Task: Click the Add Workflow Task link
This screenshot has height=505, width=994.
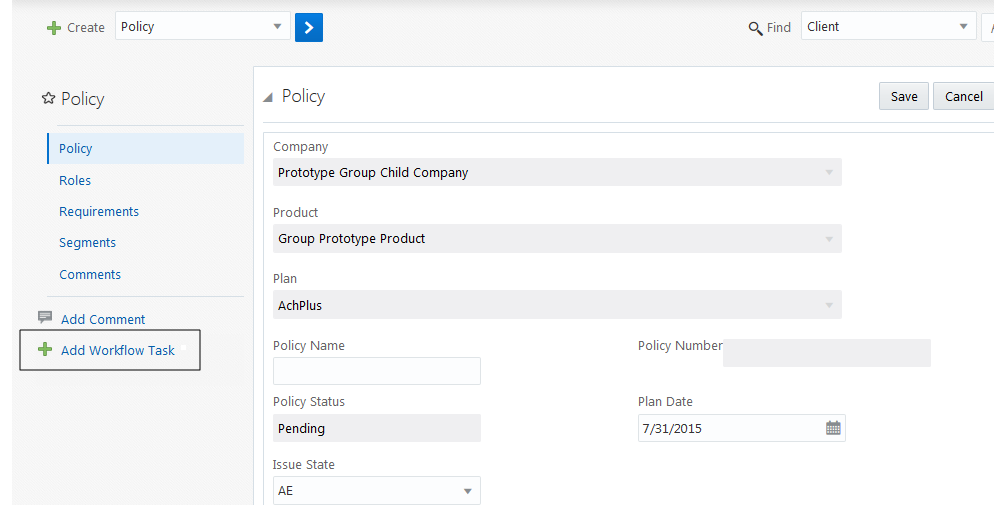Action: pos(118,350)
